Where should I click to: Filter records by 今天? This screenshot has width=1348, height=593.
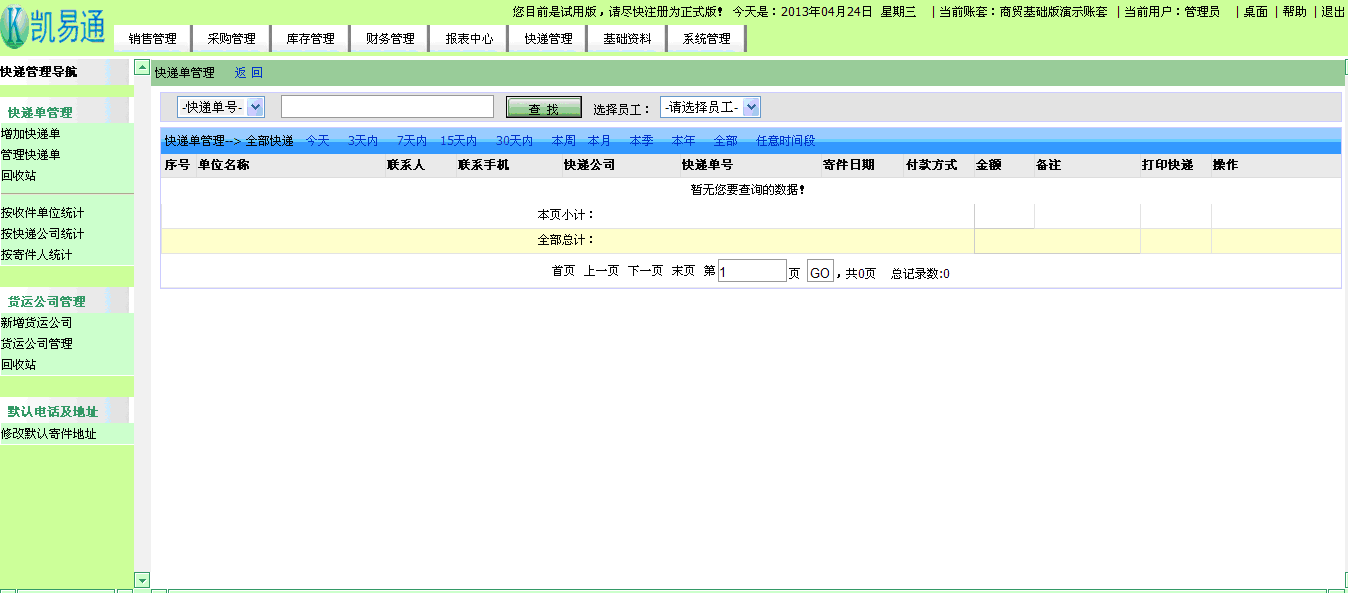click(x=317, y=141)
